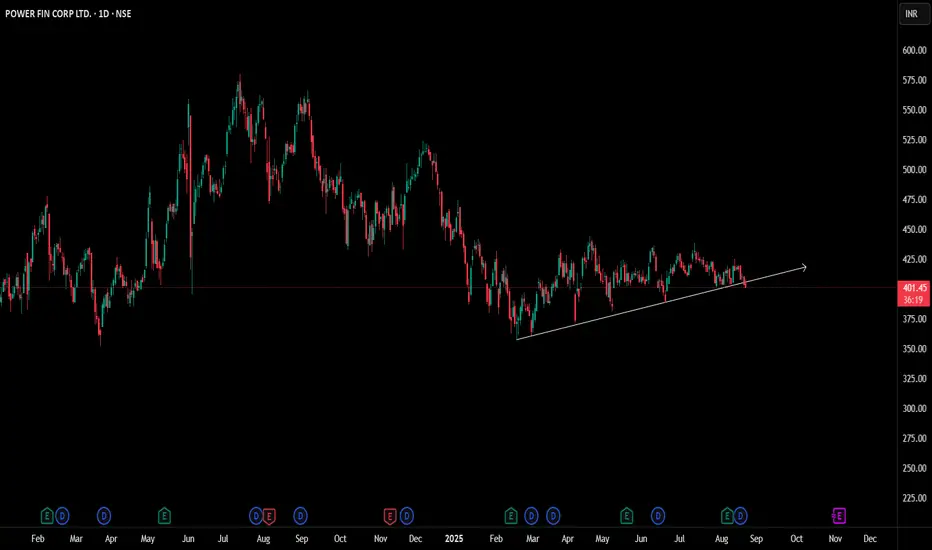The image size is (932, 550).
Task: Open the purple upcoming earnings marker above Nov 2025
Action: click(x=839, y=516)
